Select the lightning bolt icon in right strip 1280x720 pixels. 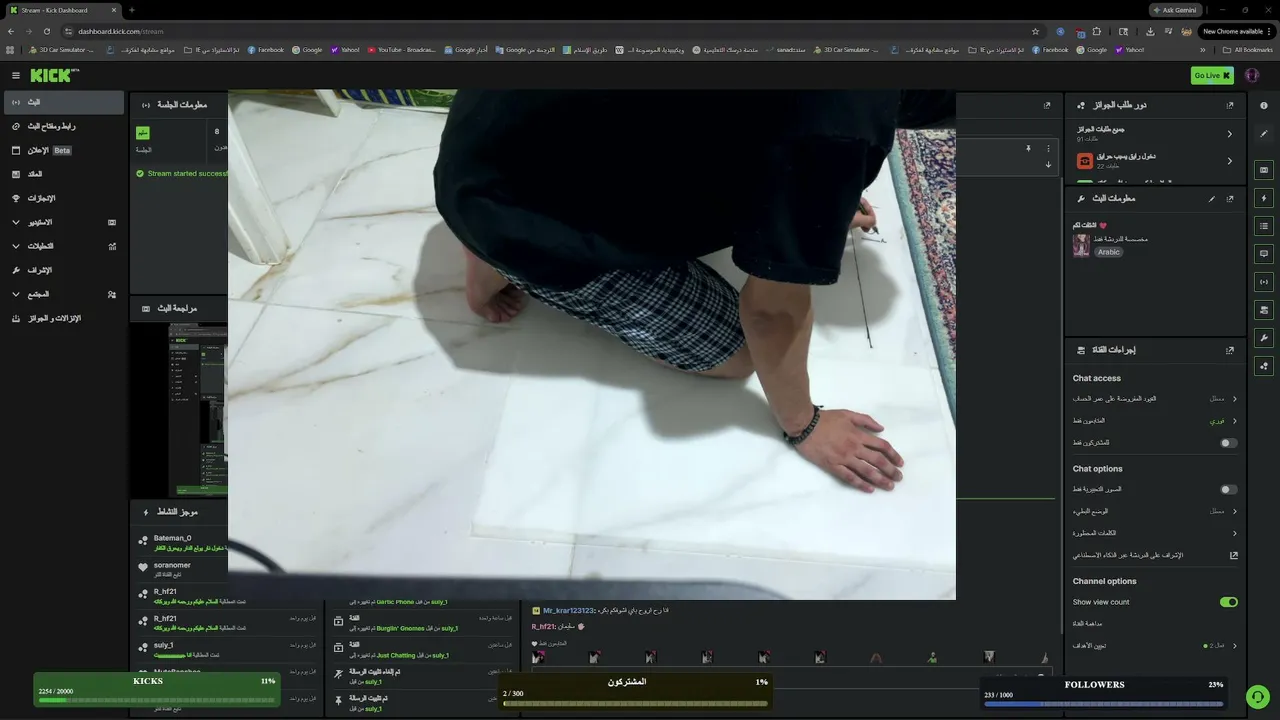coord(1264,198)
